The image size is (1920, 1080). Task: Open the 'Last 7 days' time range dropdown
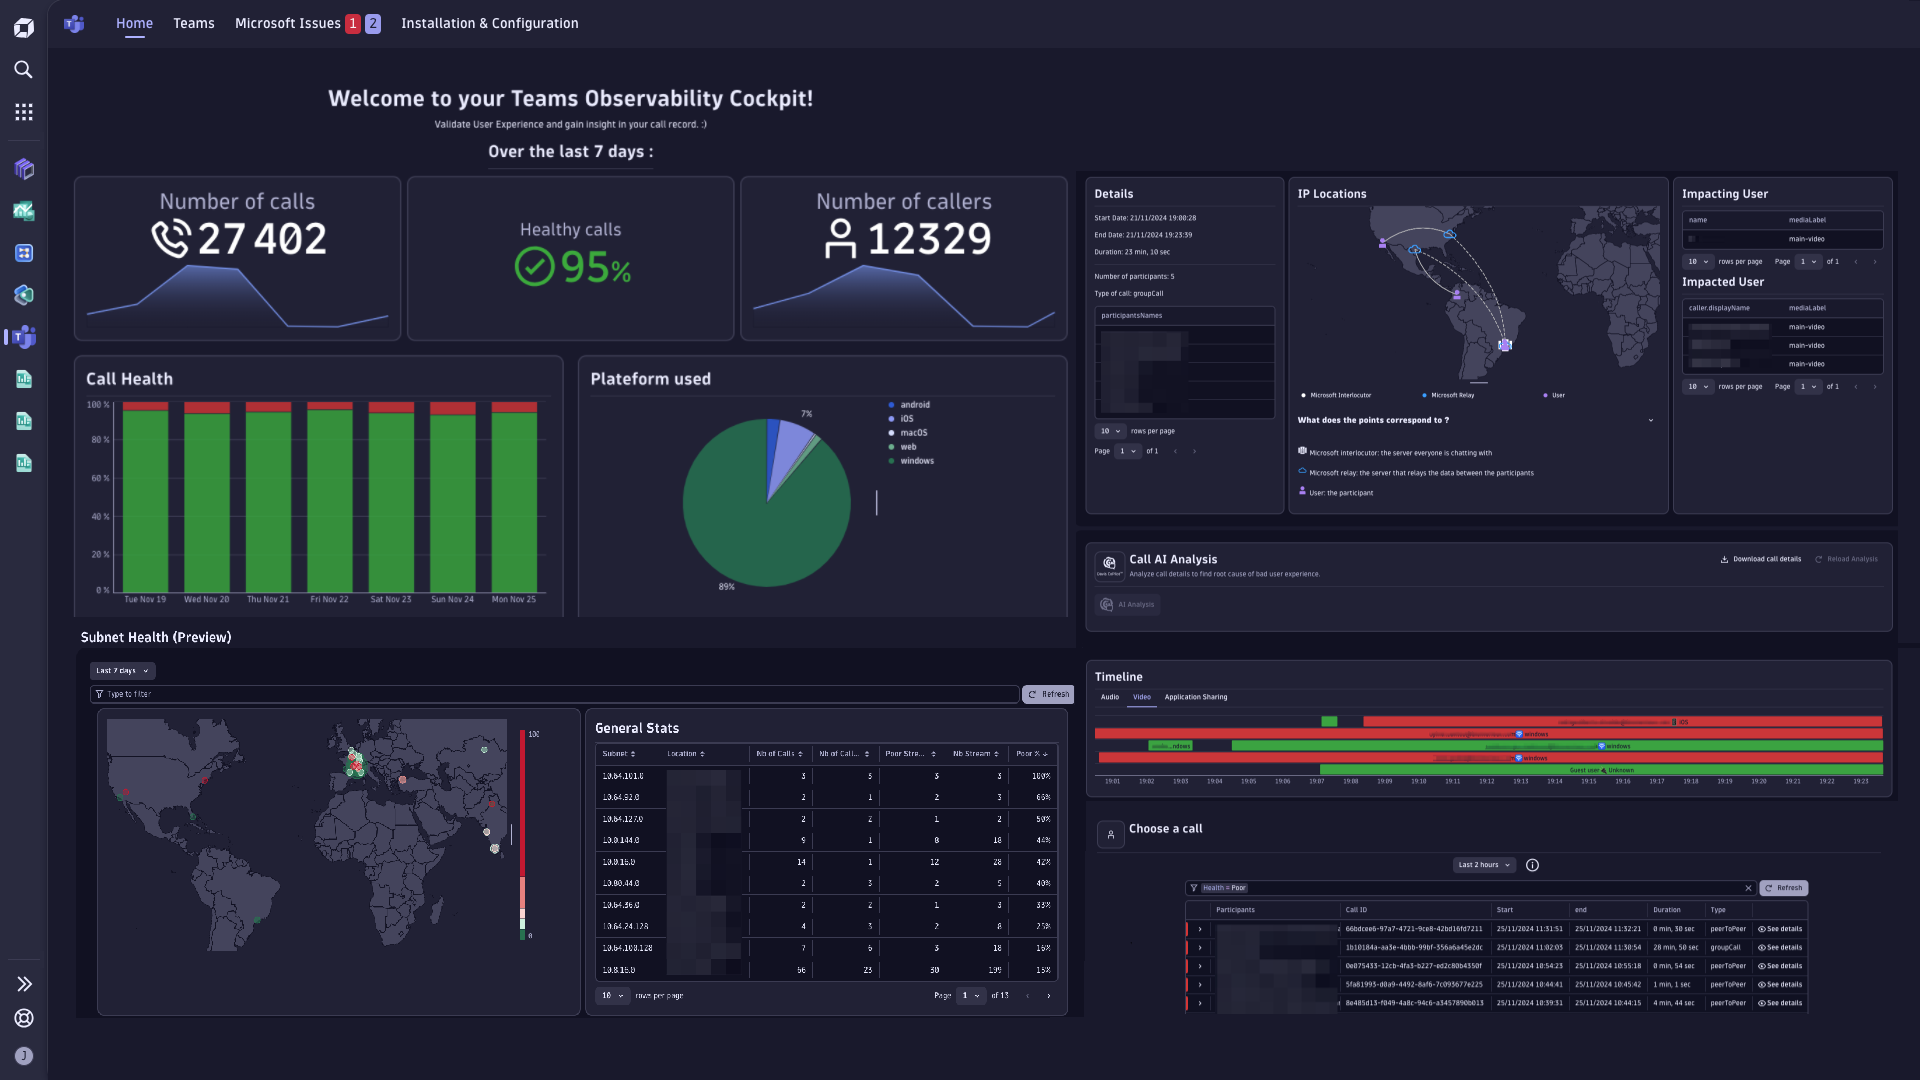click(121, 670)
